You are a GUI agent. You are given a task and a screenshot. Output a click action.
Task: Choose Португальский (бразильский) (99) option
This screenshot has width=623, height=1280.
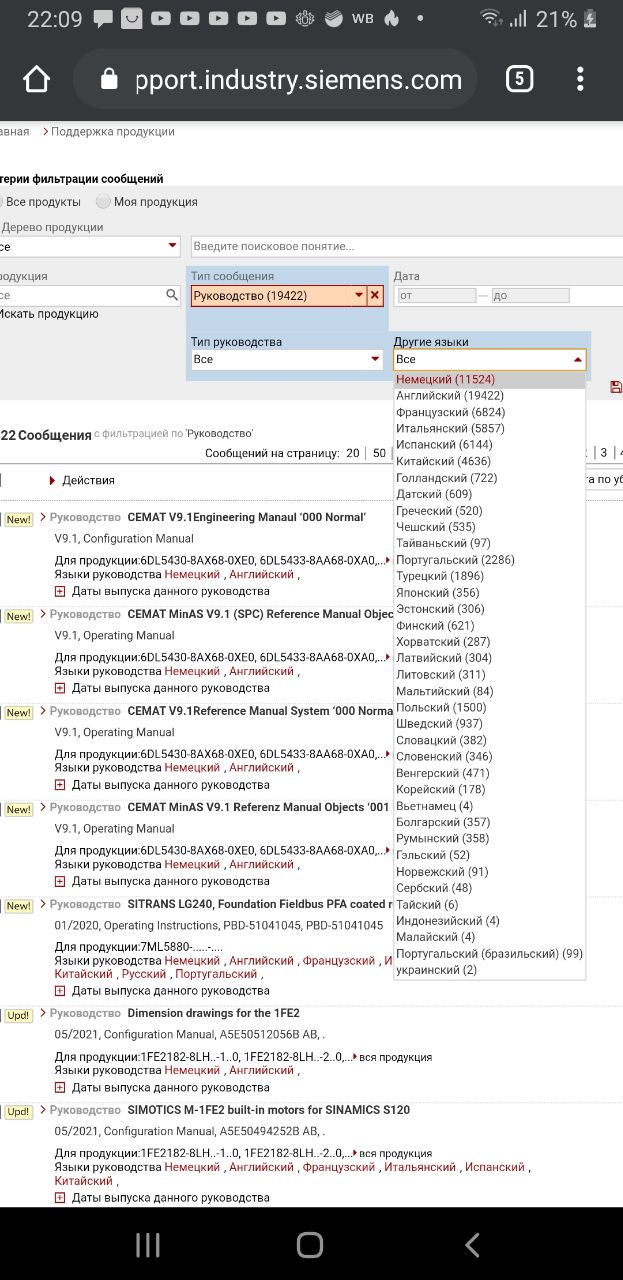point(490,954)
